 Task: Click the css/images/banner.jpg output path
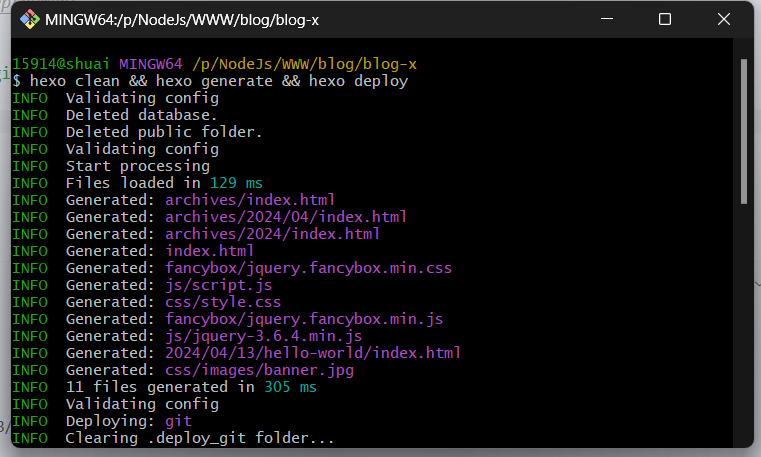259,370
